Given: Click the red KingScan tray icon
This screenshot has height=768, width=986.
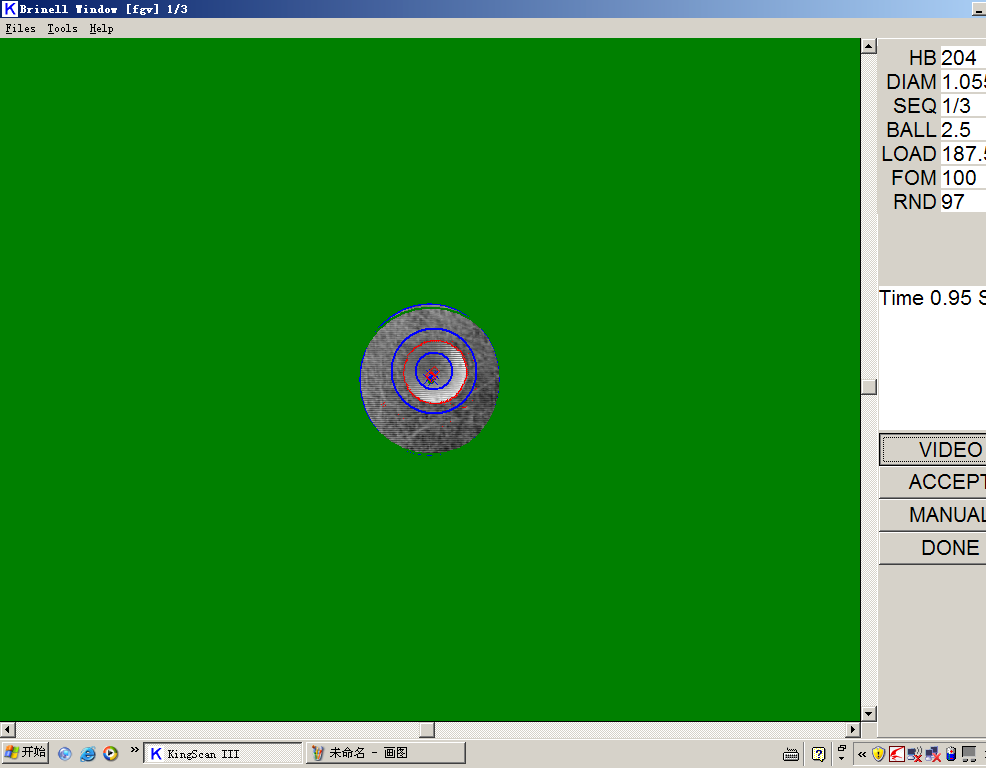Looking at the screenshot, I should 896,752.
